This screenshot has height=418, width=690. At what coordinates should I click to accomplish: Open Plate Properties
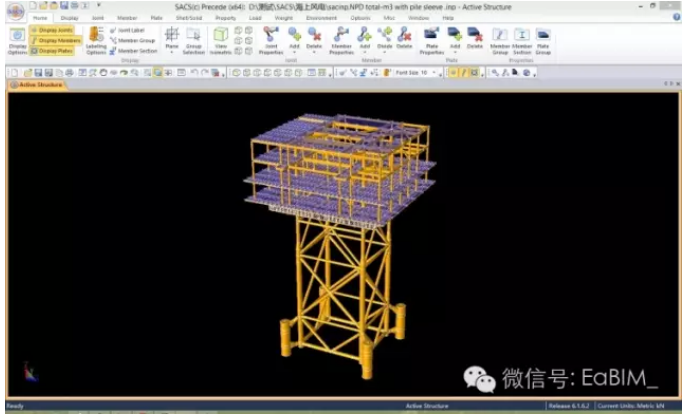click(x=432, y=41)
